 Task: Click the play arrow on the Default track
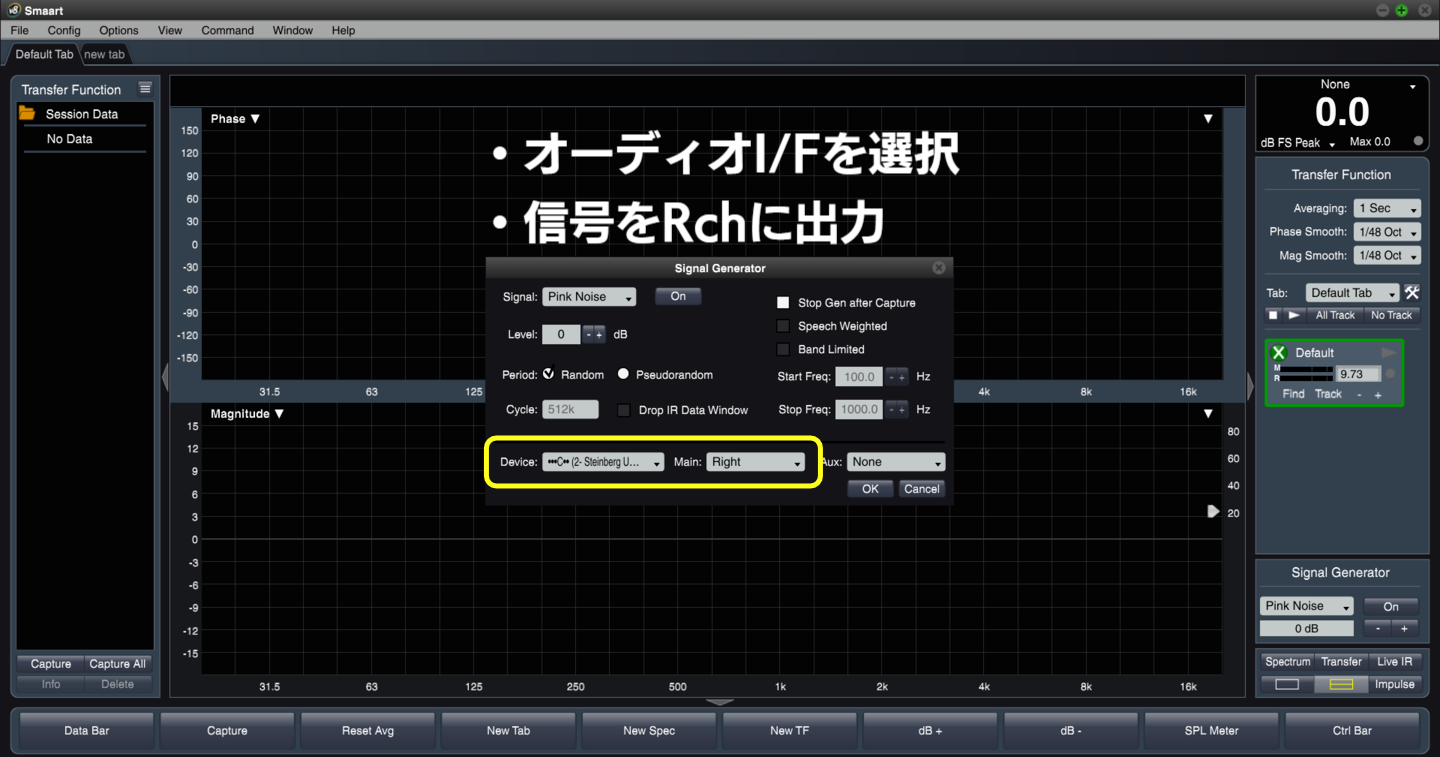1388,352
